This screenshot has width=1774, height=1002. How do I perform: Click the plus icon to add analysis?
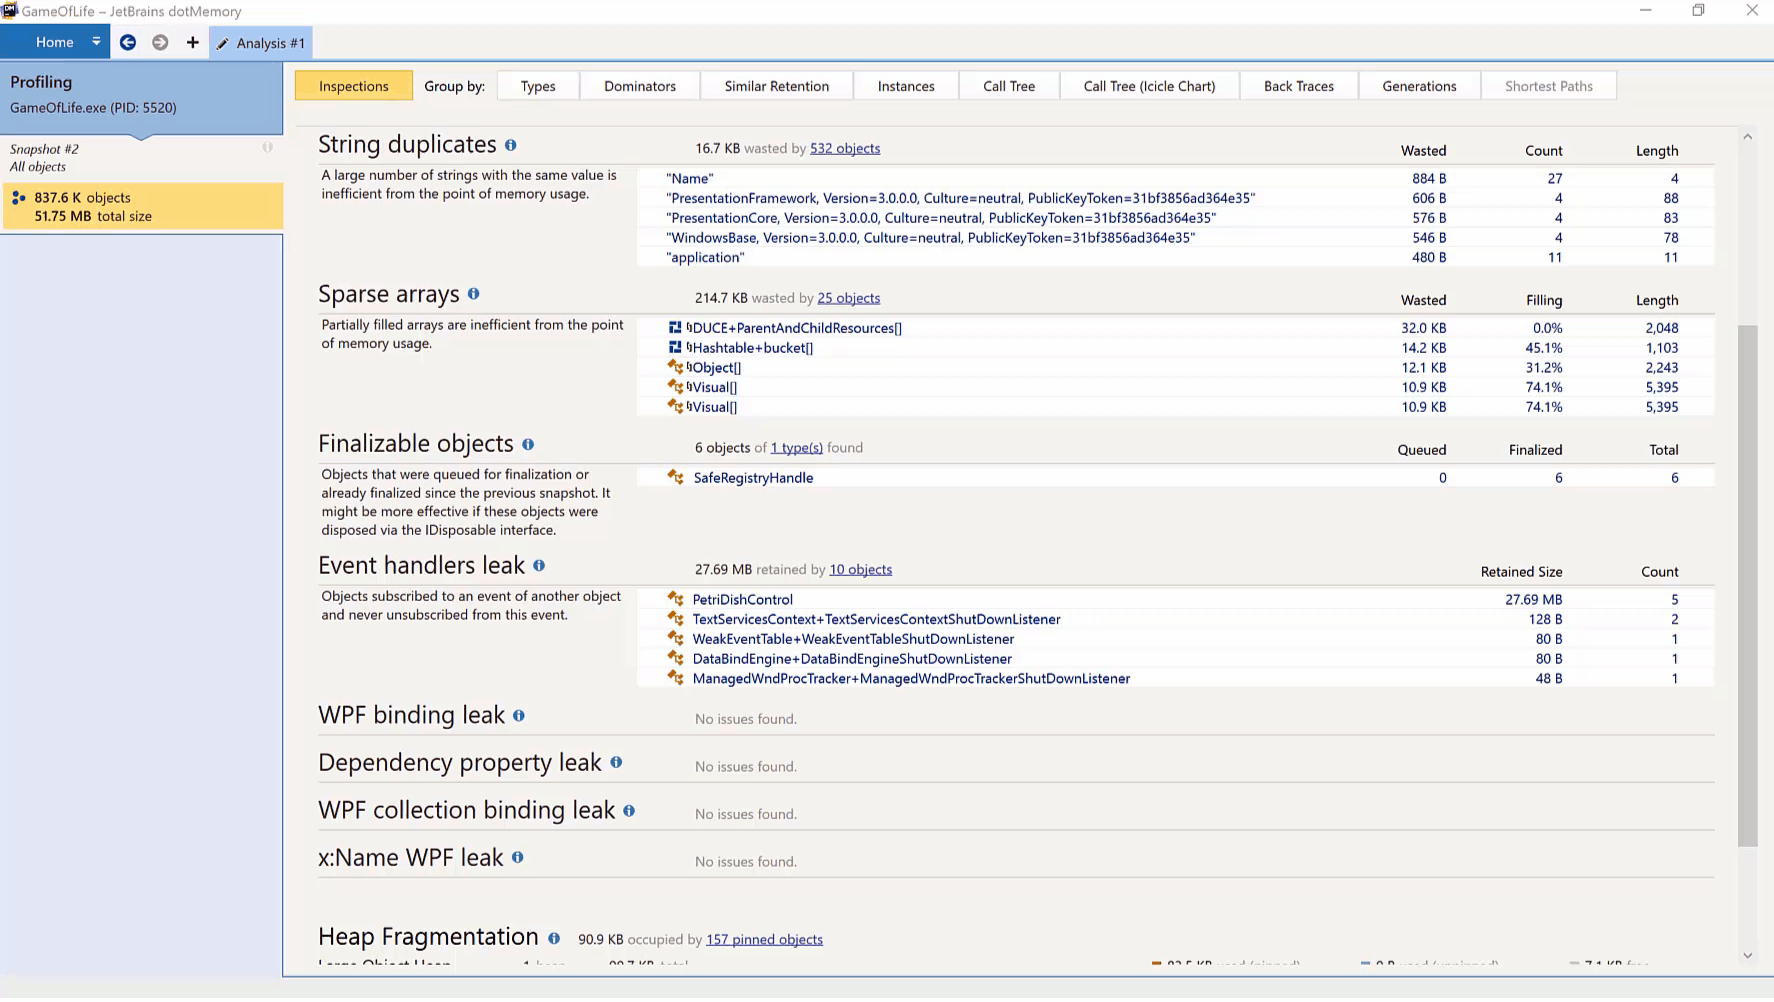(193, 42)
